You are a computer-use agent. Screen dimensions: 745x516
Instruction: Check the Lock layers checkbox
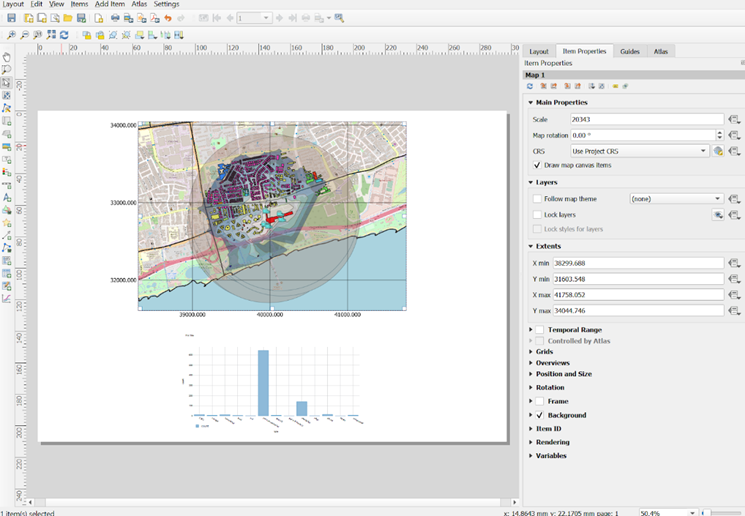538,215
